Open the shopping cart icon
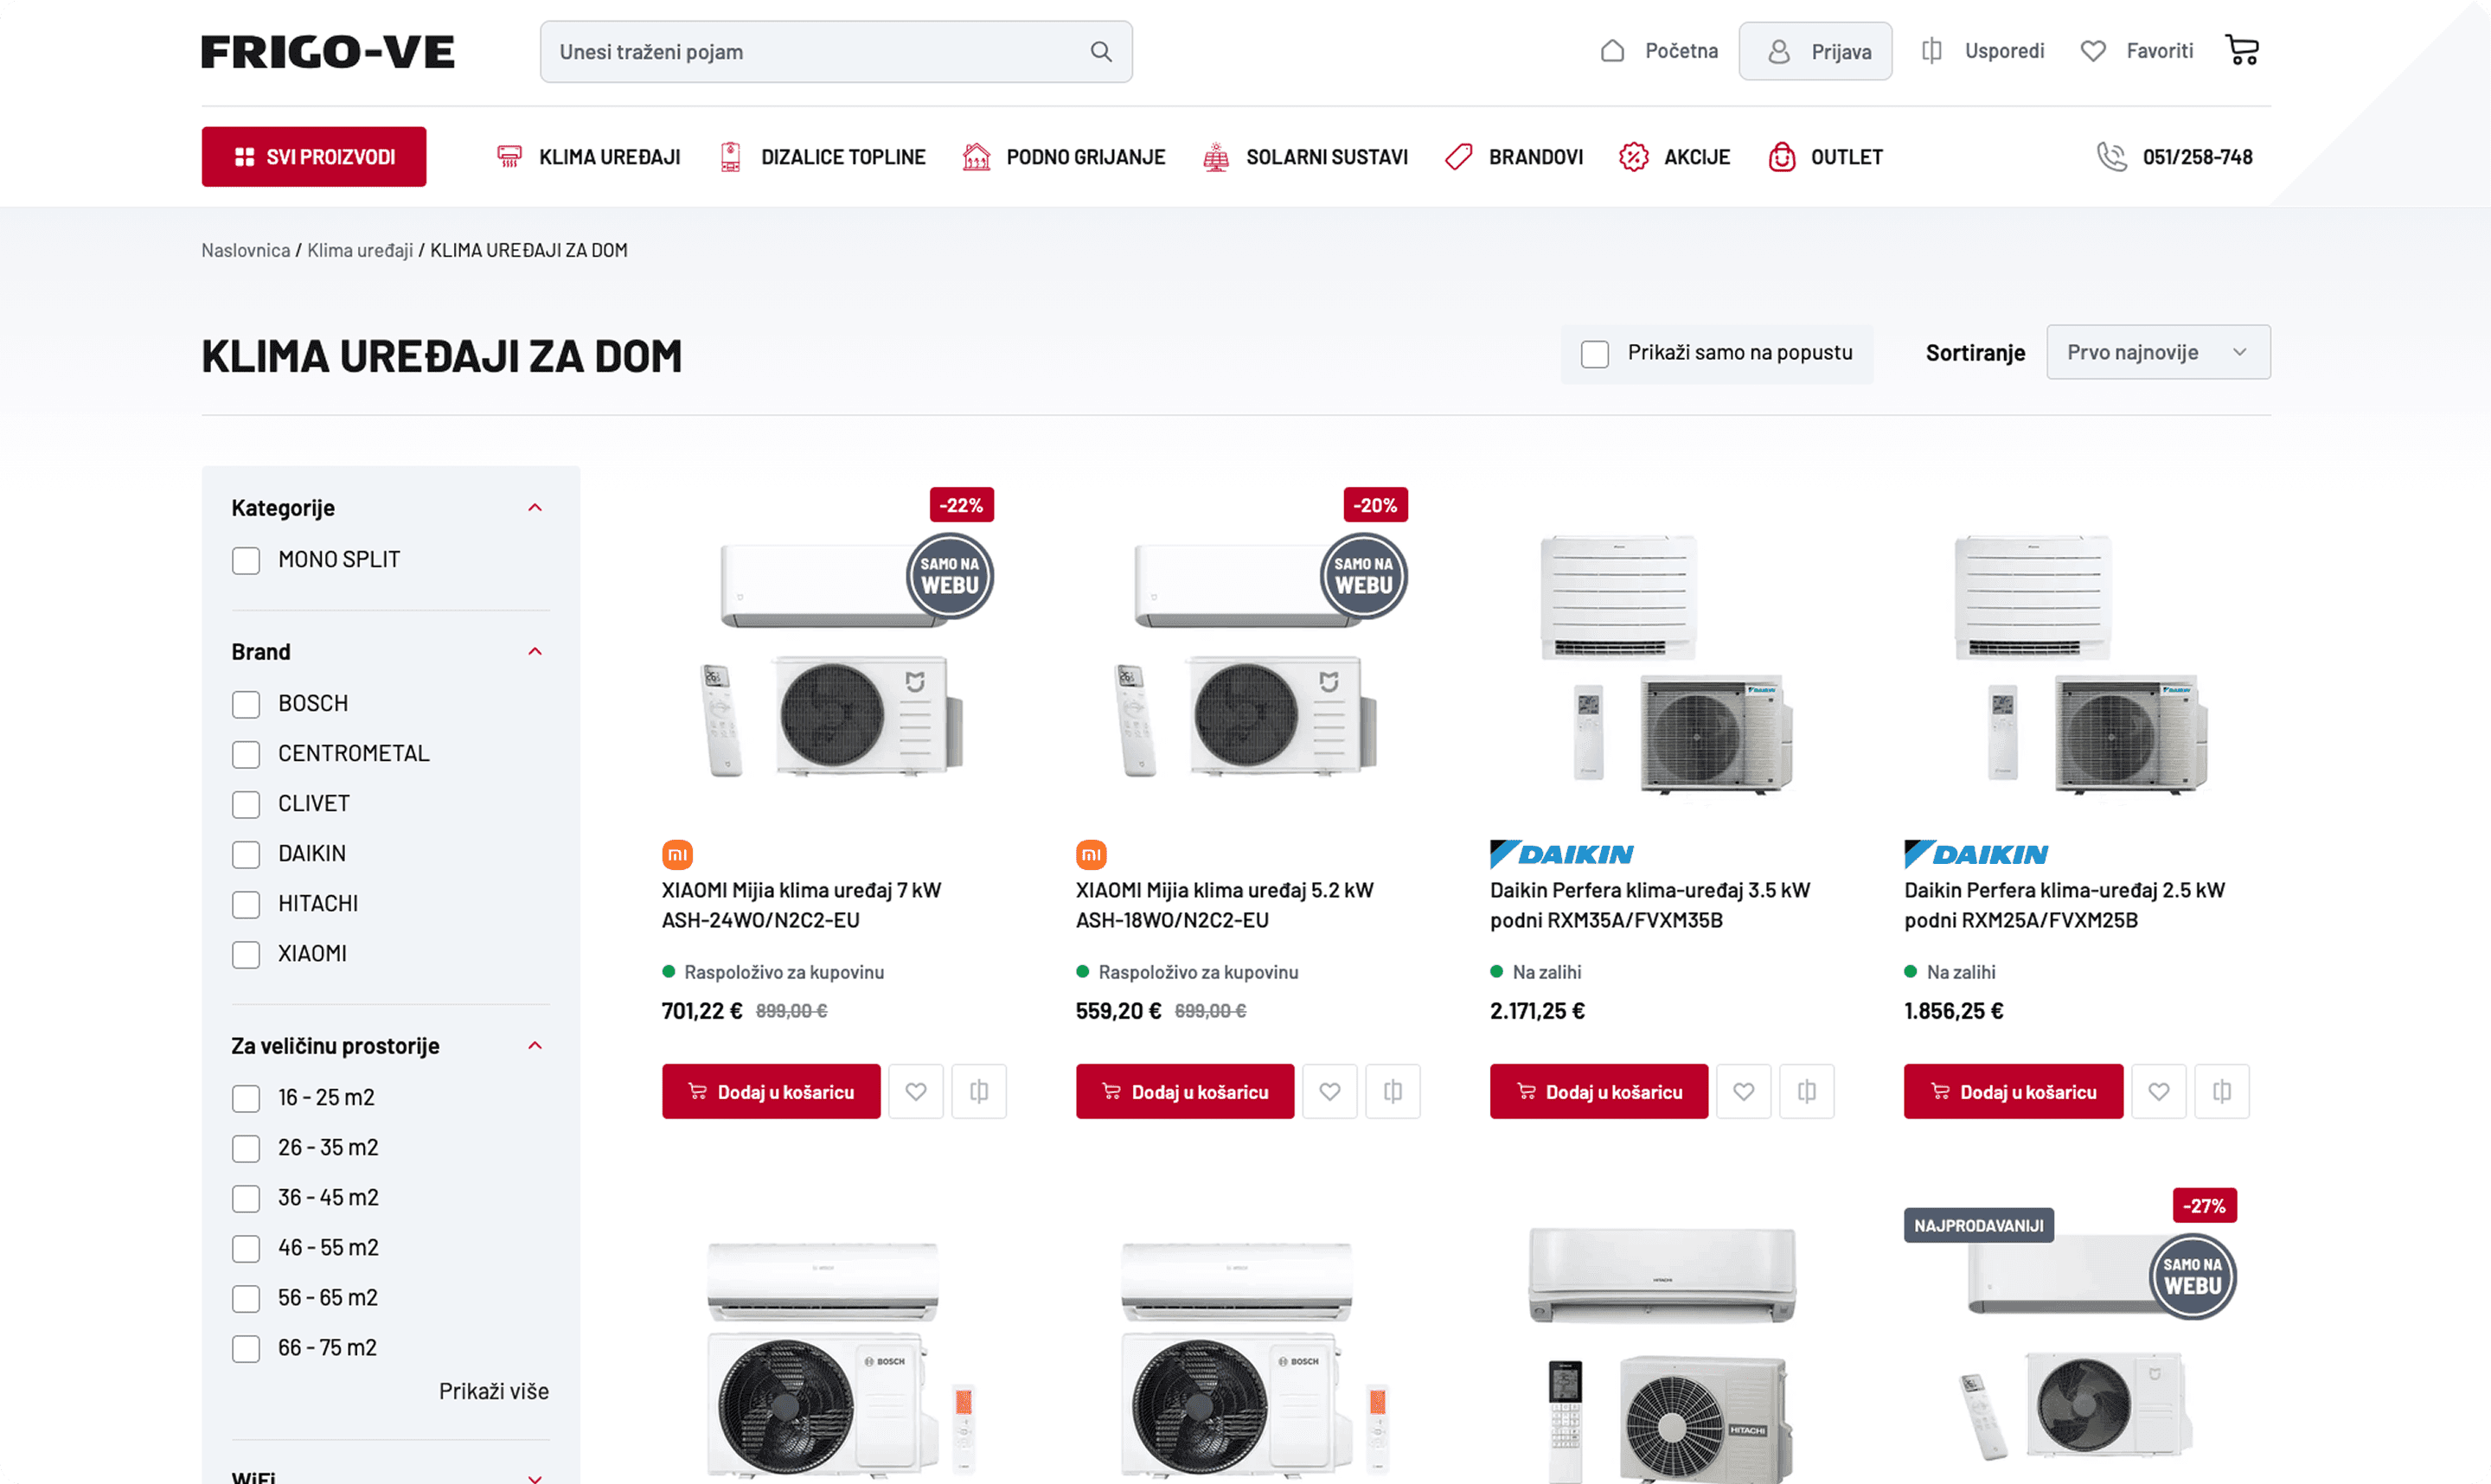The image size is (2491, 1484). [2241, 50]
